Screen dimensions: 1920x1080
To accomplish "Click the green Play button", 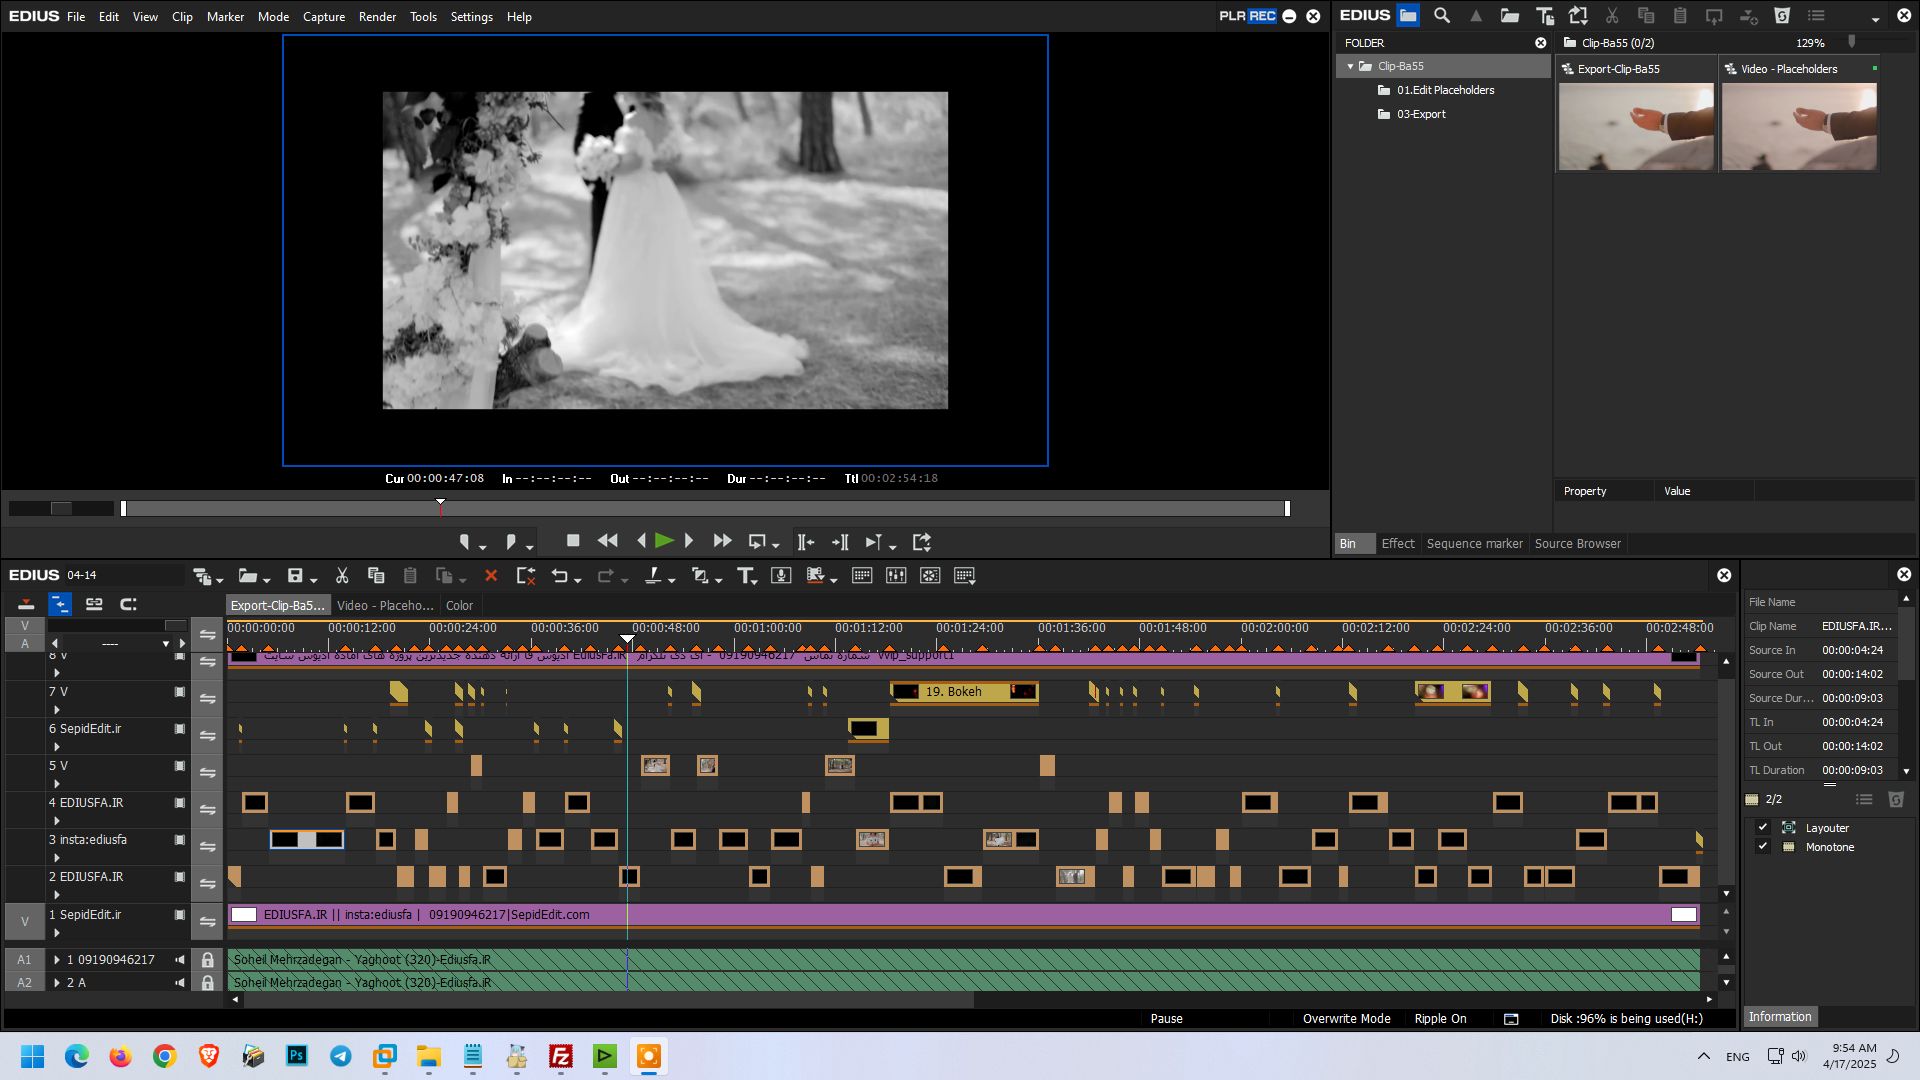I will coord(664,541).
